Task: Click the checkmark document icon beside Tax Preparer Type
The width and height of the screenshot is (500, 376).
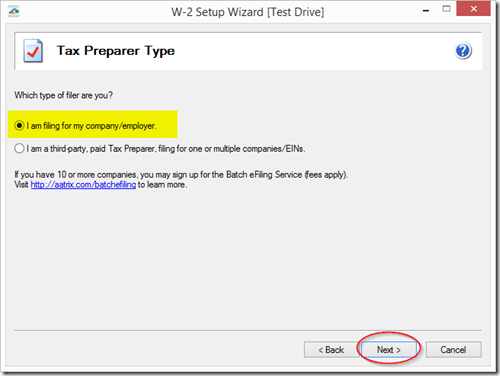Action: click(33, 51)
